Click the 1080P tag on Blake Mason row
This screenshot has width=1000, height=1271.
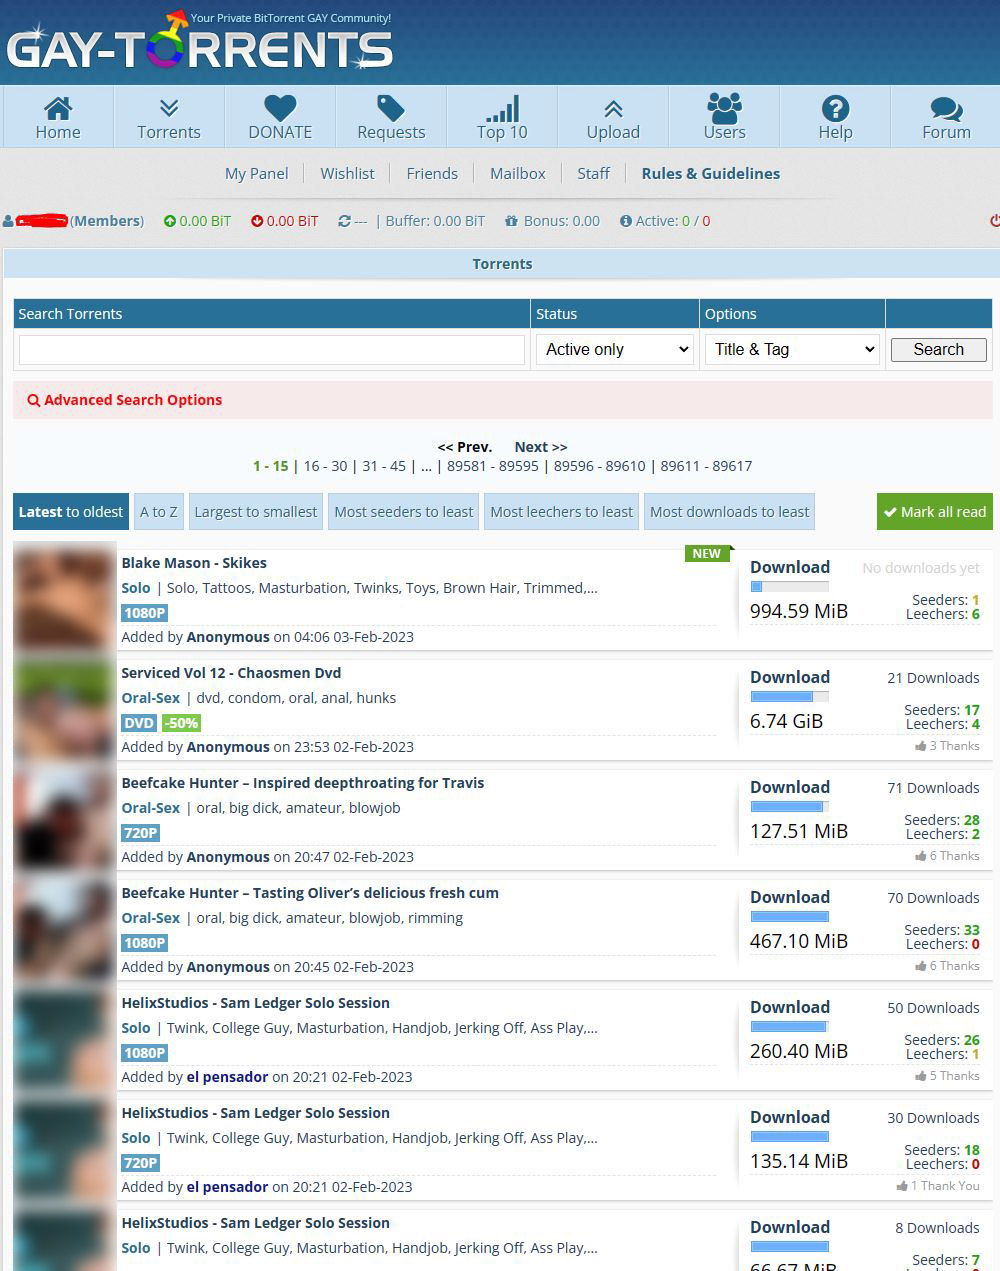(x=145, y=613)
